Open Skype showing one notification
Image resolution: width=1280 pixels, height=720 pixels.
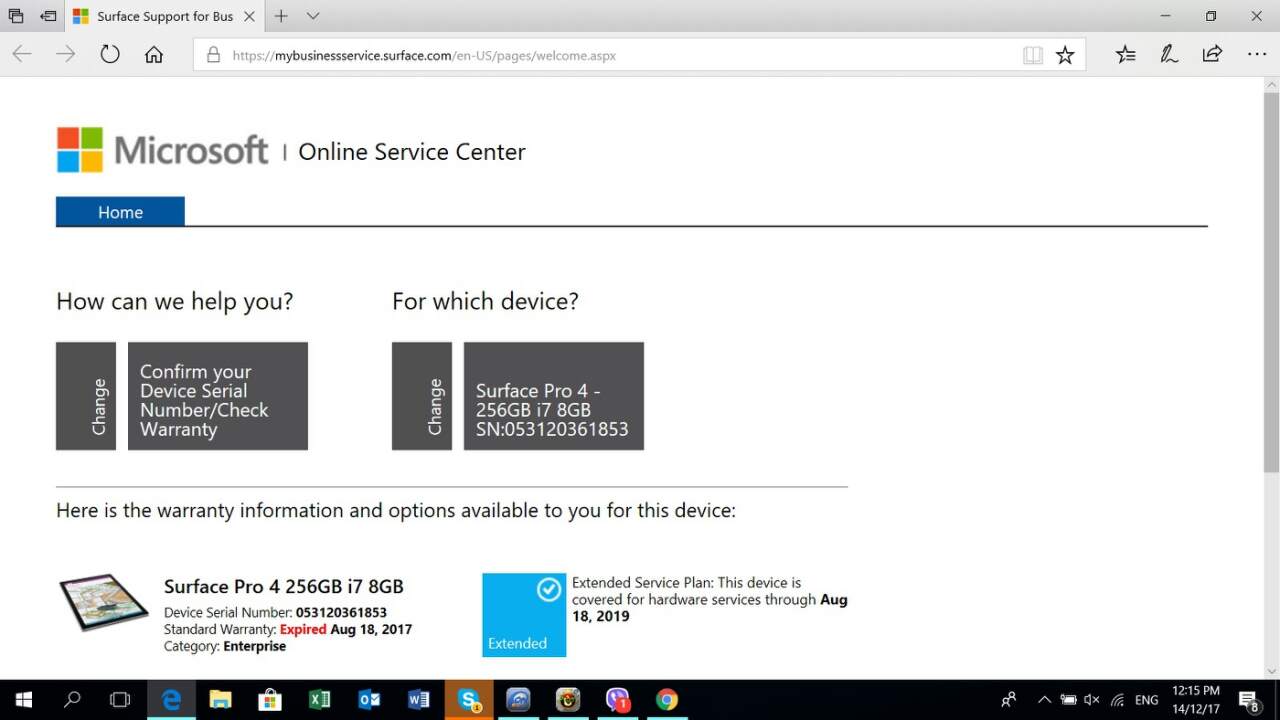coord(468,699)
